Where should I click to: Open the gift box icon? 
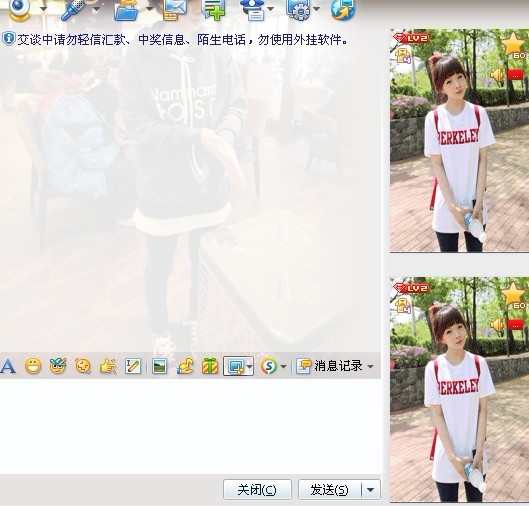point(210,366)
